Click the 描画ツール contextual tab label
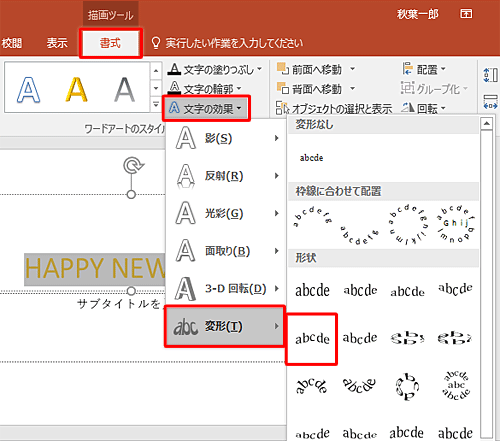This screenshot has height=441, width=500. pos(111,15)
